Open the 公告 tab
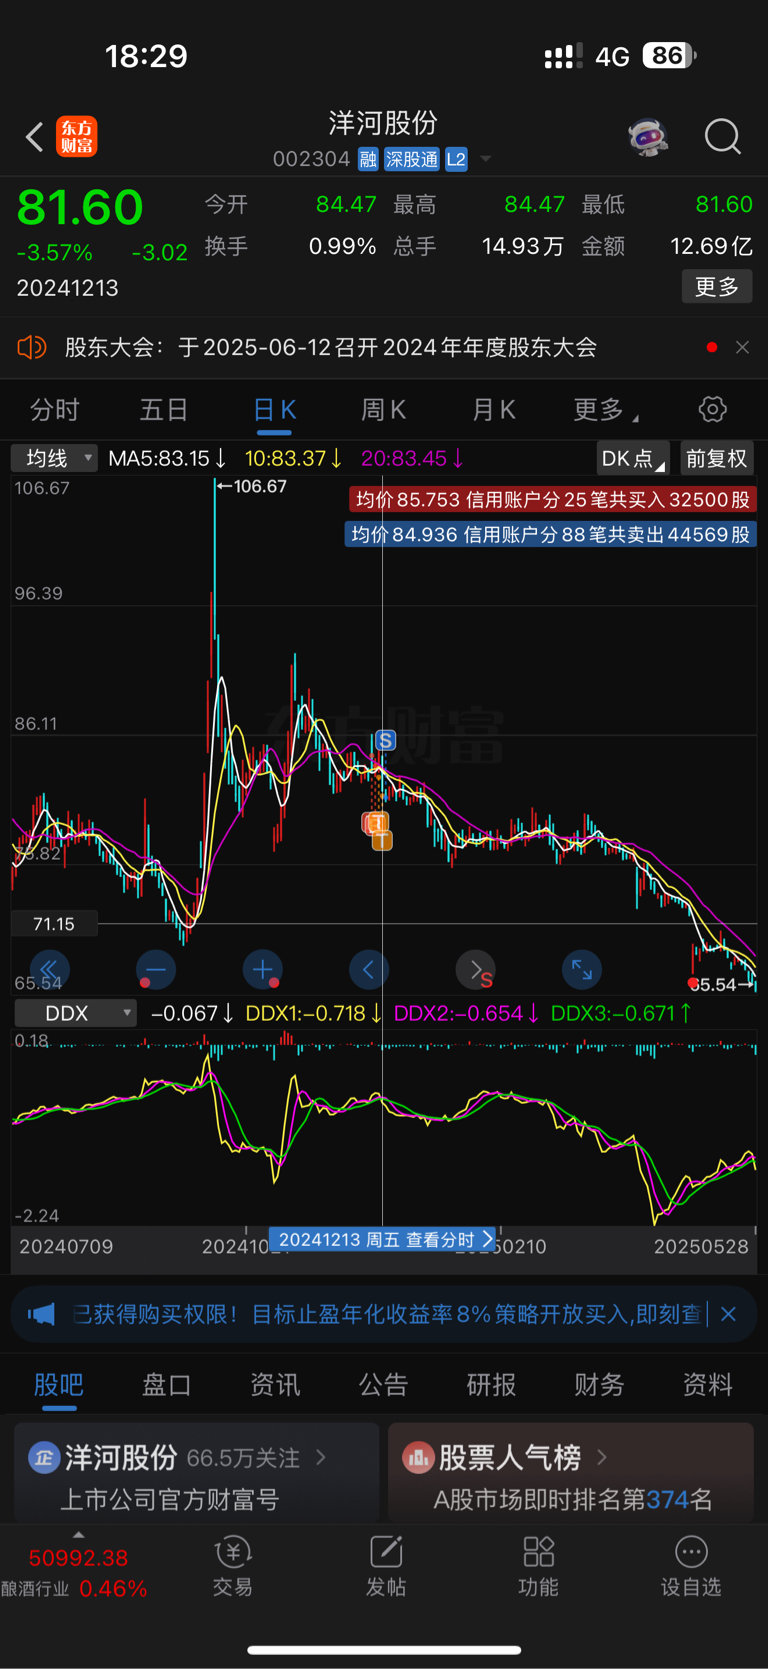The image size is (768, 1669). point(383,1384)
